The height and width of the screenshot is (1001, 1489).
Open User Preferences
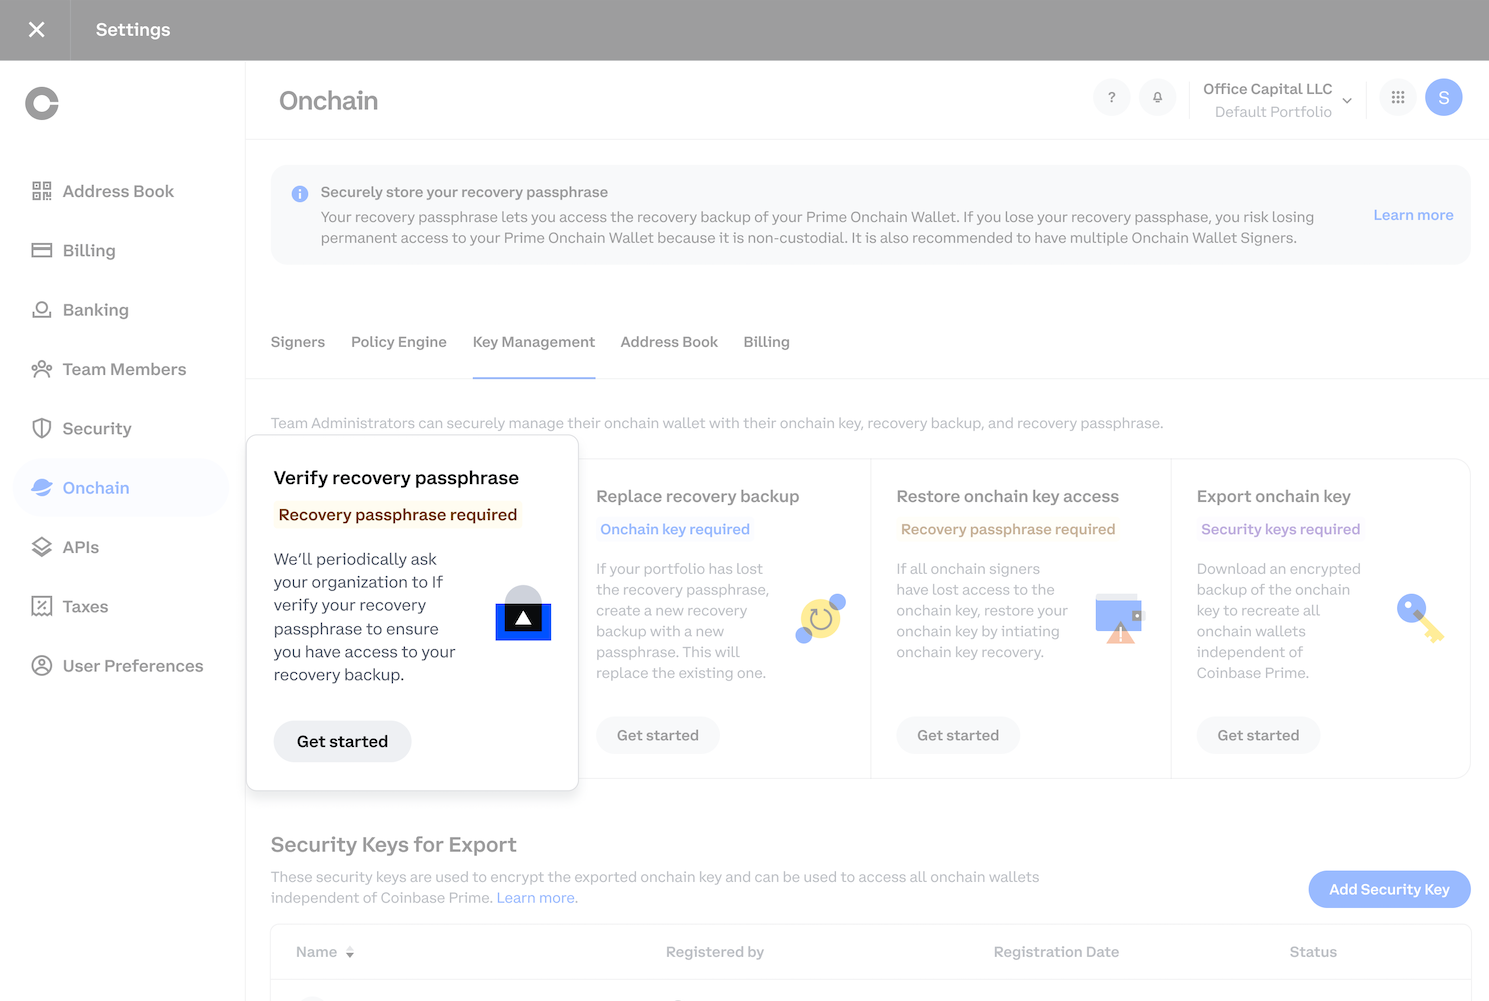coord(132,665)
